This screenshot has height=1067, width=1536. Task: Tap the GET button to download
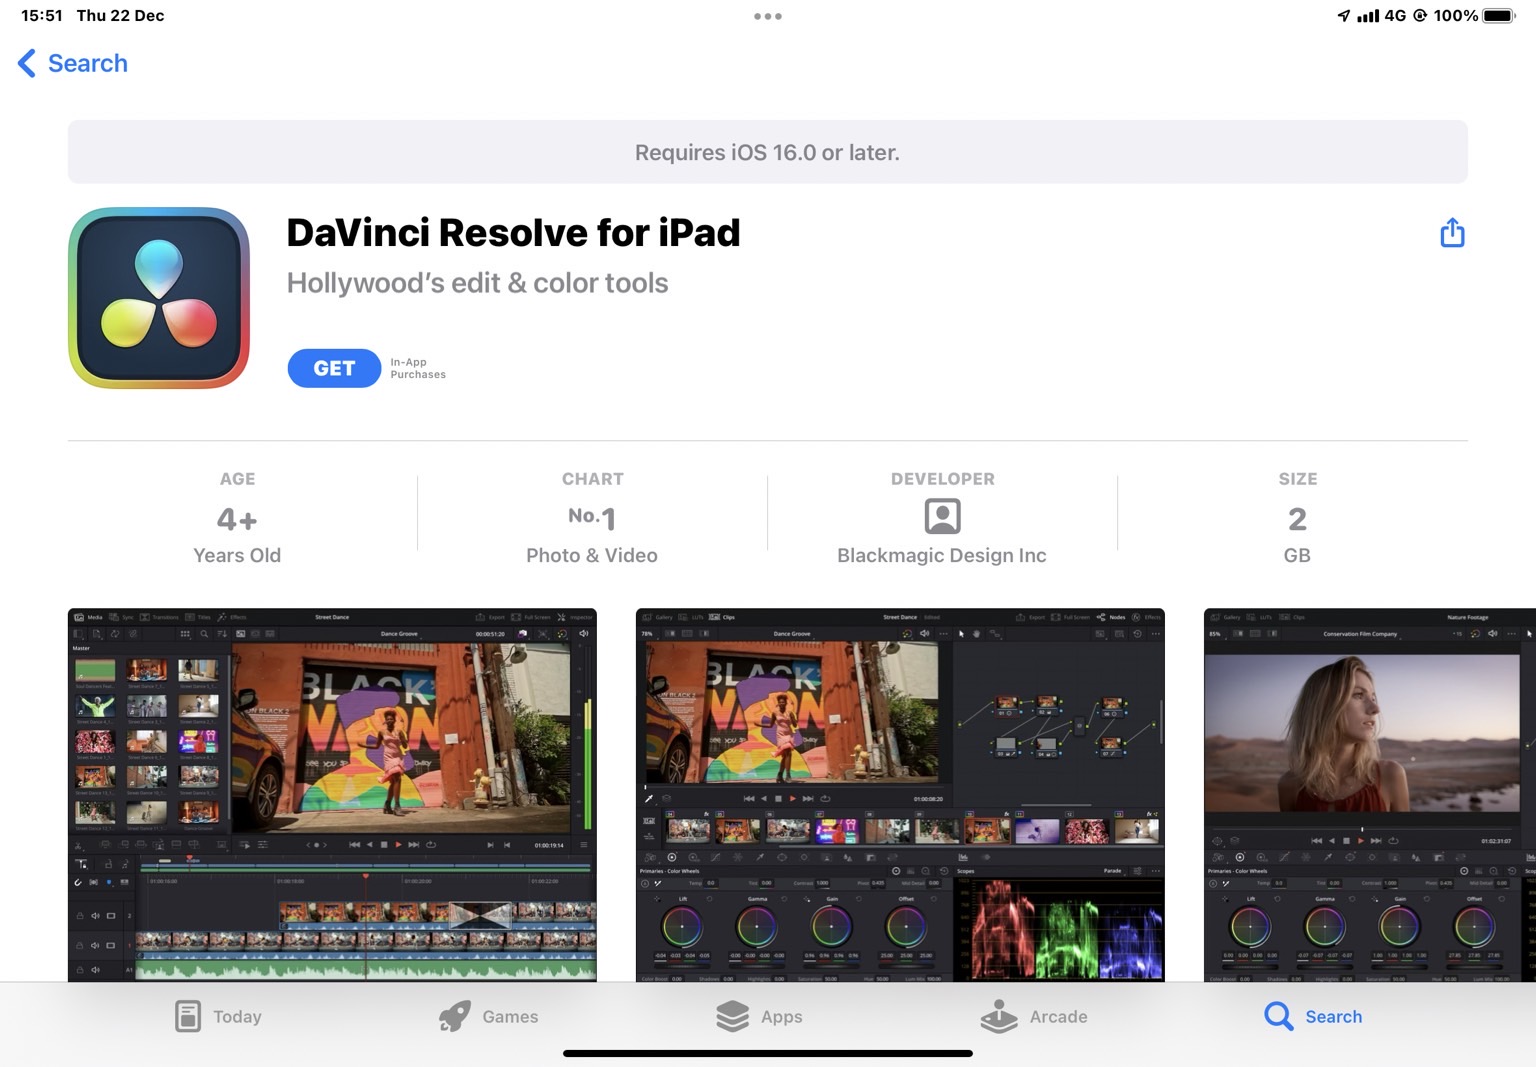click(x=334, y=368)
